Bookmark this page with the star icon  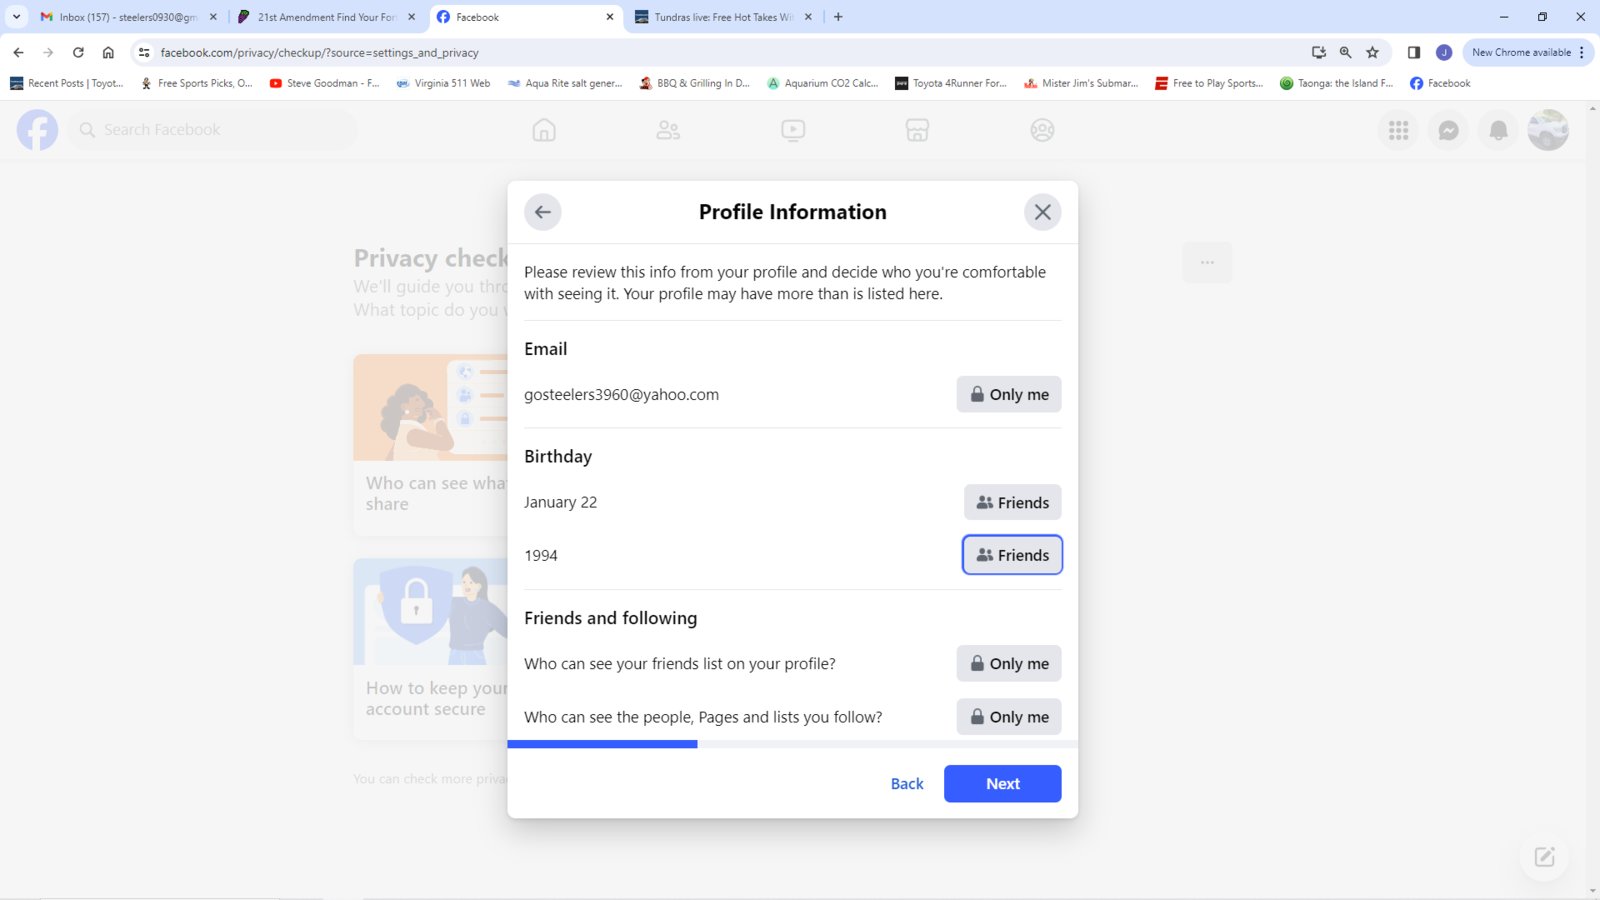[1372, 52]
